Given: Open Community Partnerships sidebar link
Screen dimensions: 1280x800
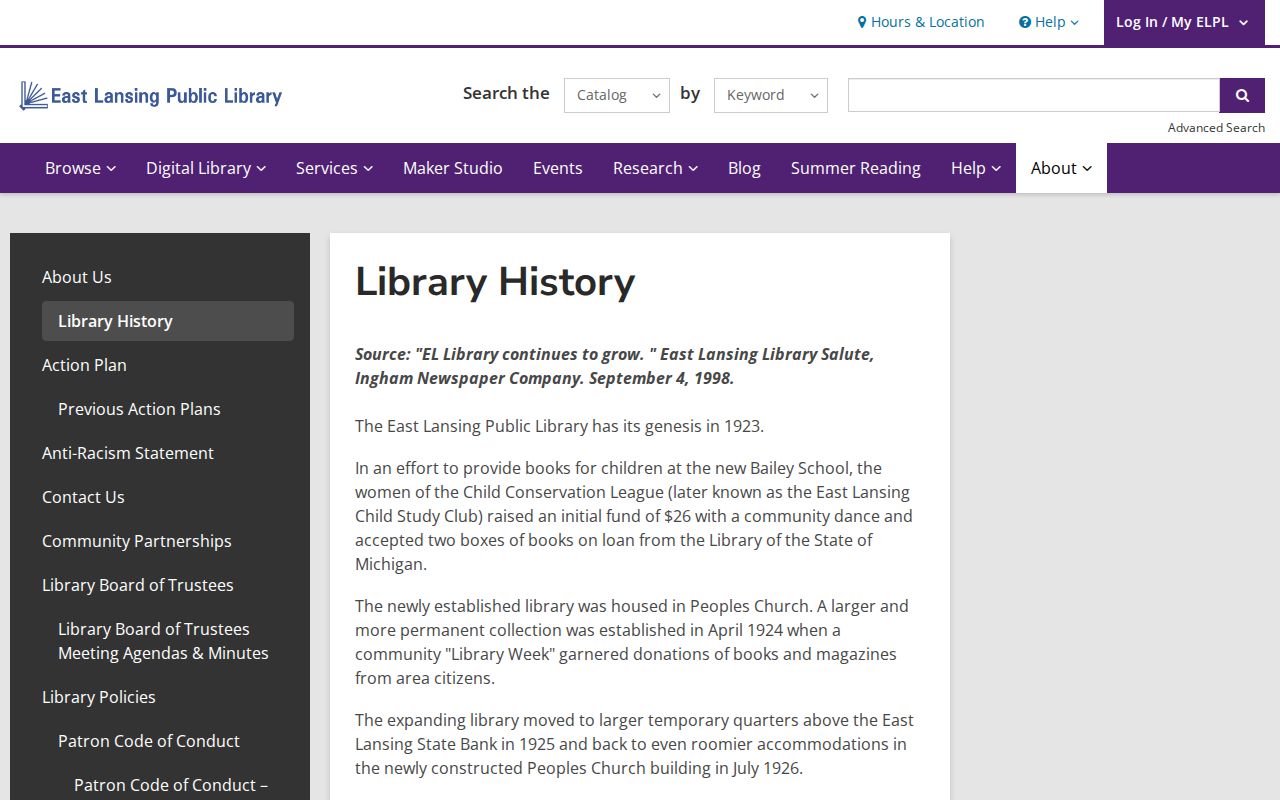Looking at the screenshot, I should click(137, 541).
